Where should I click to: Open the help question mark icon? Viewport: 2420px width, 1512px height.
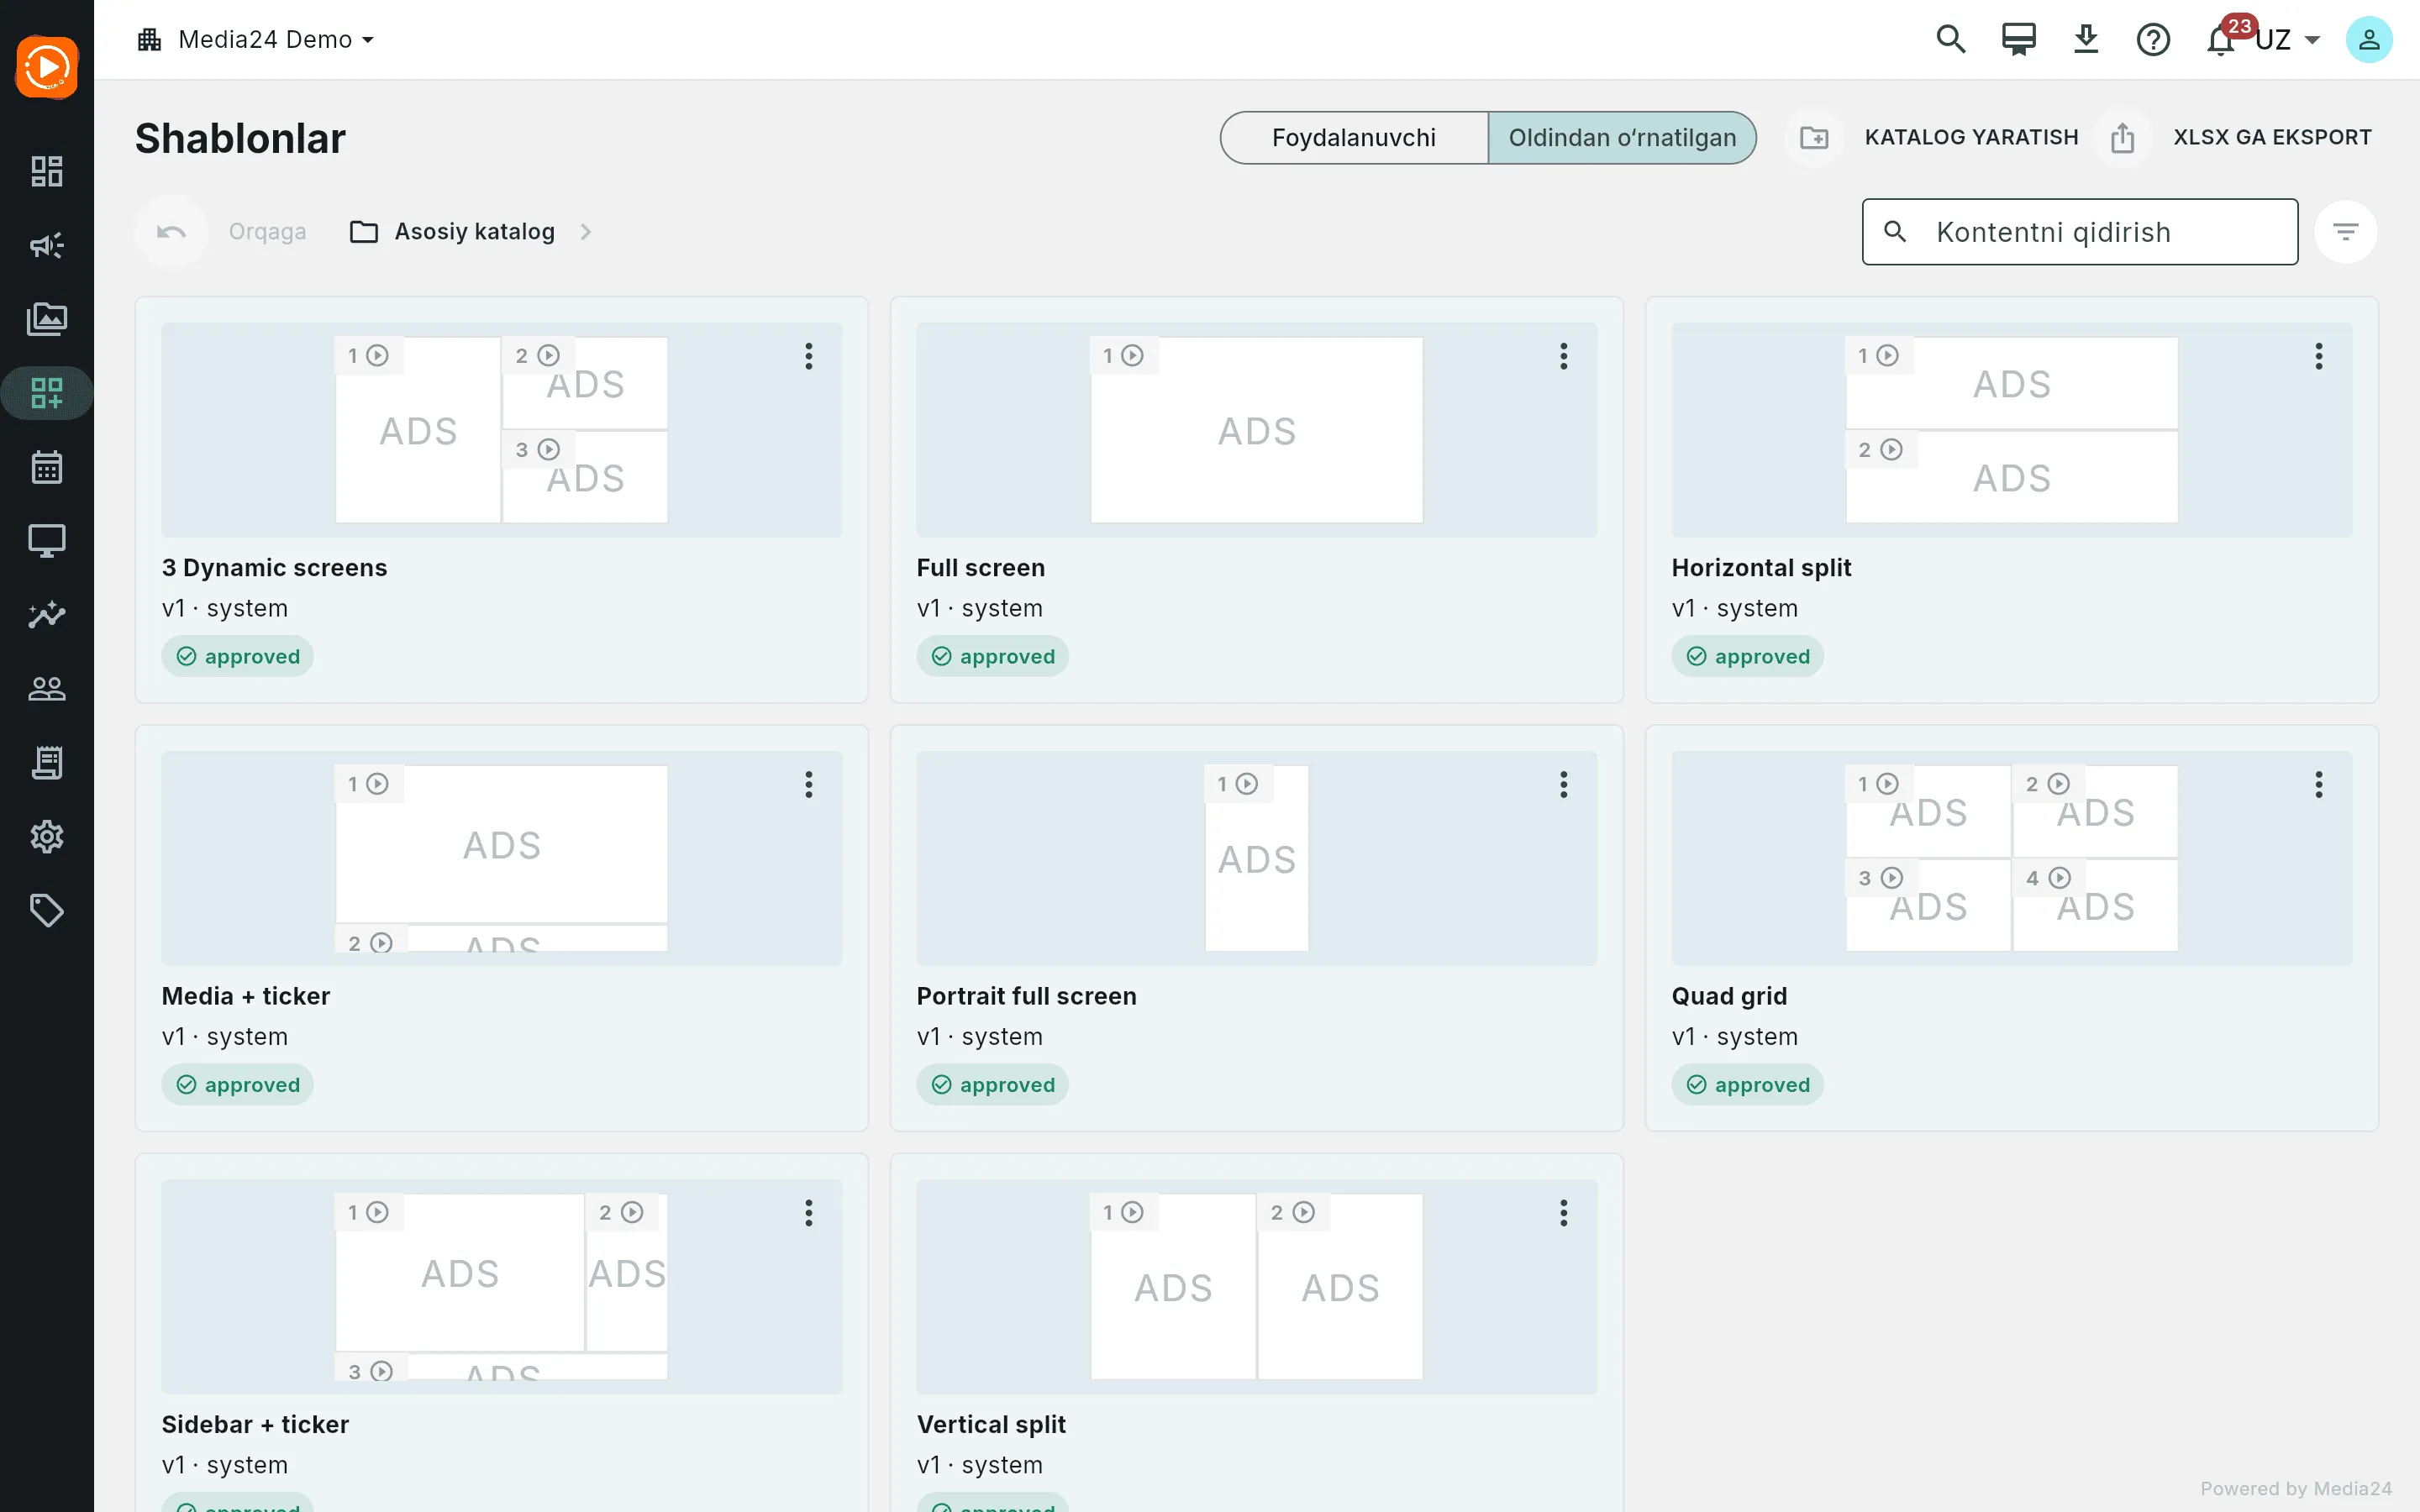click(x=2153, y=40)
